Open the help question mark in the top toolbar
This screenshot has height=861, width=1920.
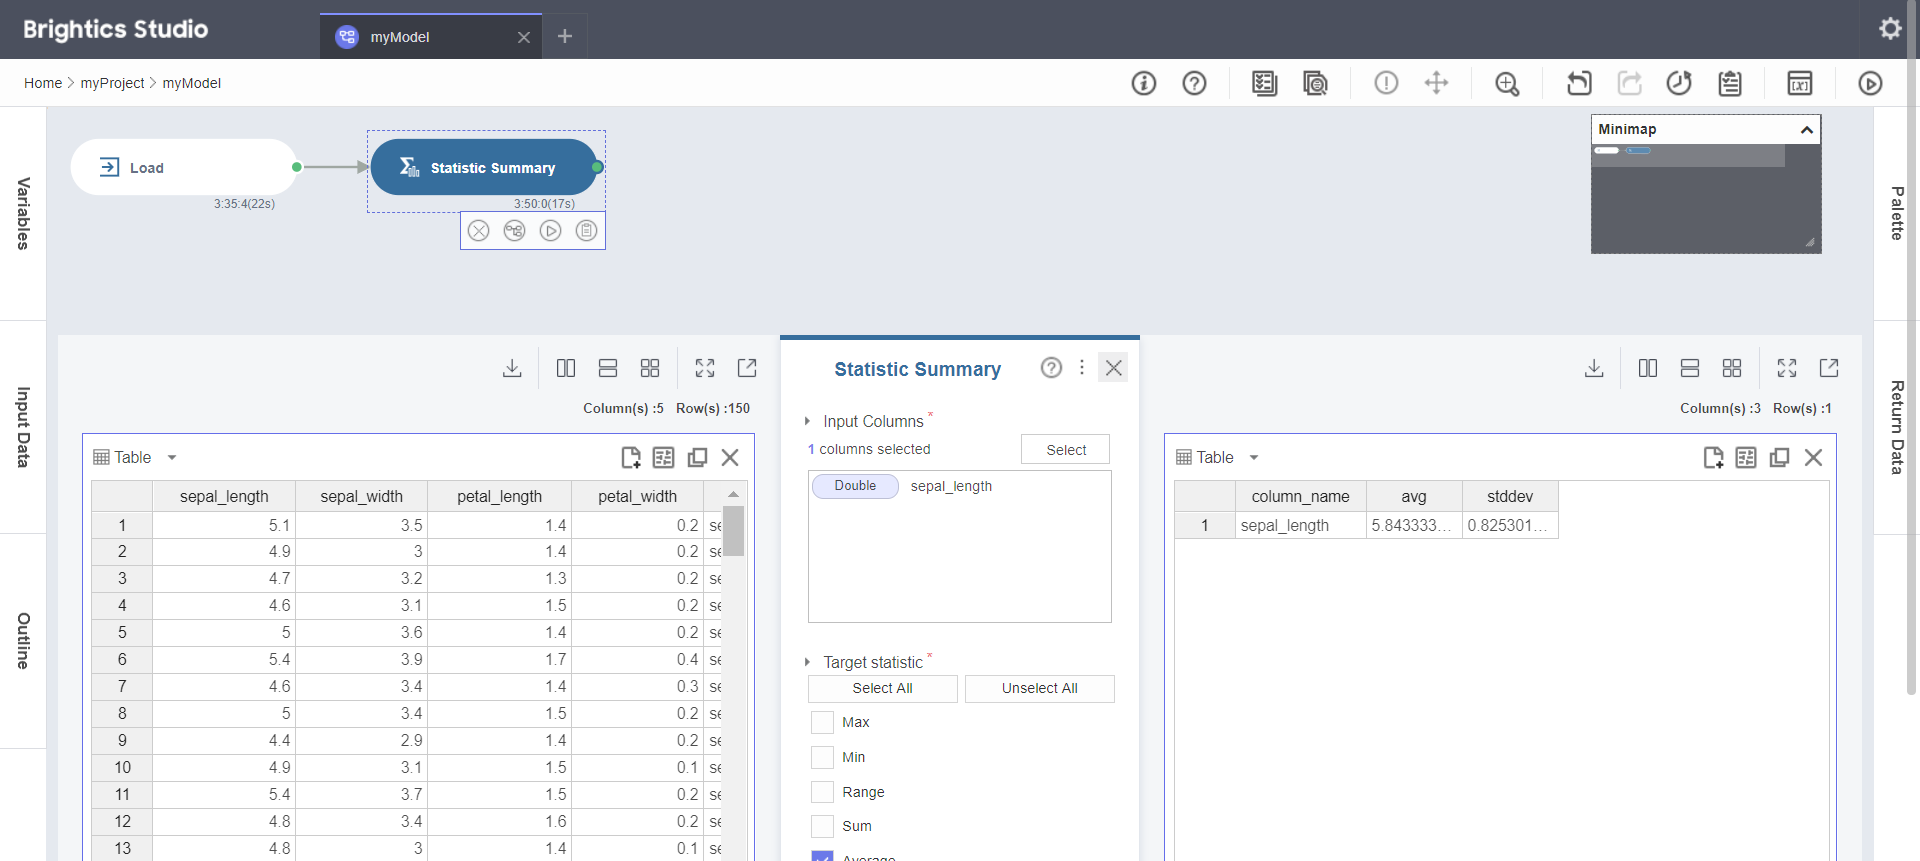tap(1194, 83)
